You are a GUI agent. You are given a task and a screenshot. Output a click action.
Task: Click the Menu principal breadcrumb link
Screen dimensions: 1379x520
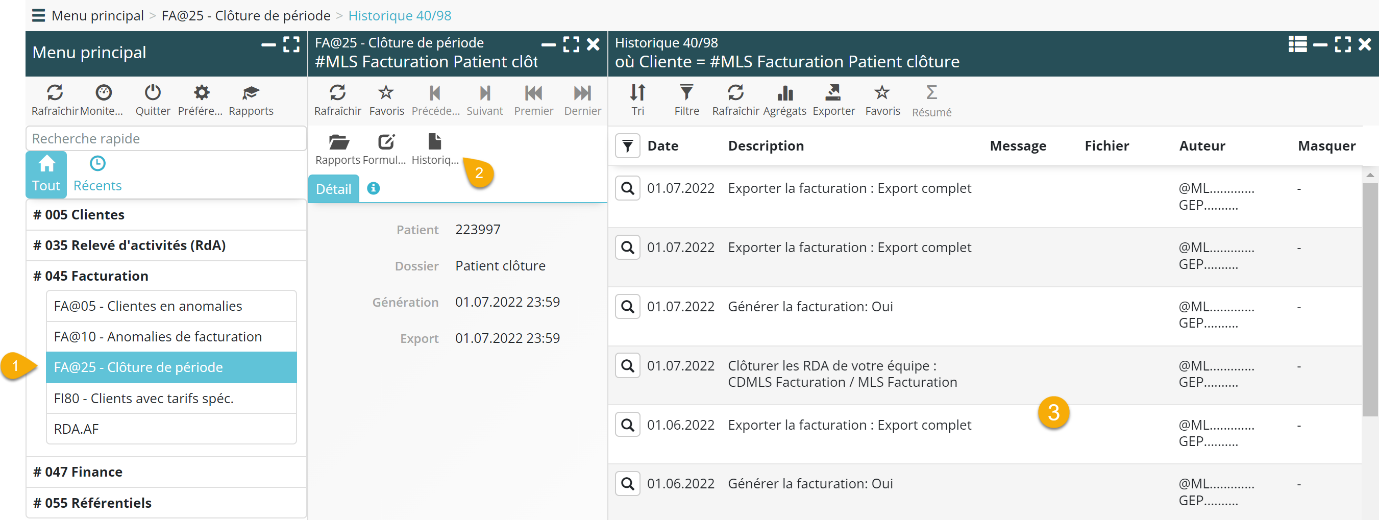point(97,16)
